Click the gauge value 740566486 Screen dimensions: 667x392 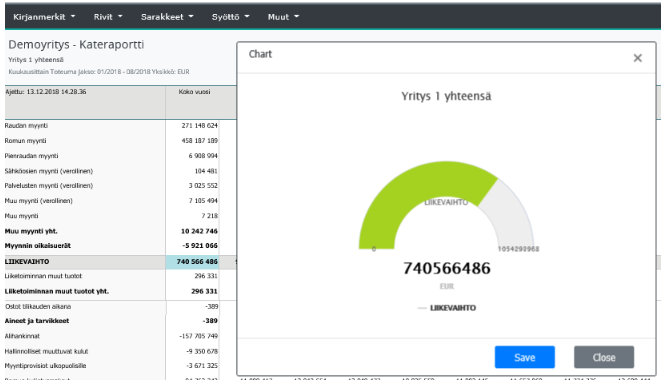tap(447, 268)
